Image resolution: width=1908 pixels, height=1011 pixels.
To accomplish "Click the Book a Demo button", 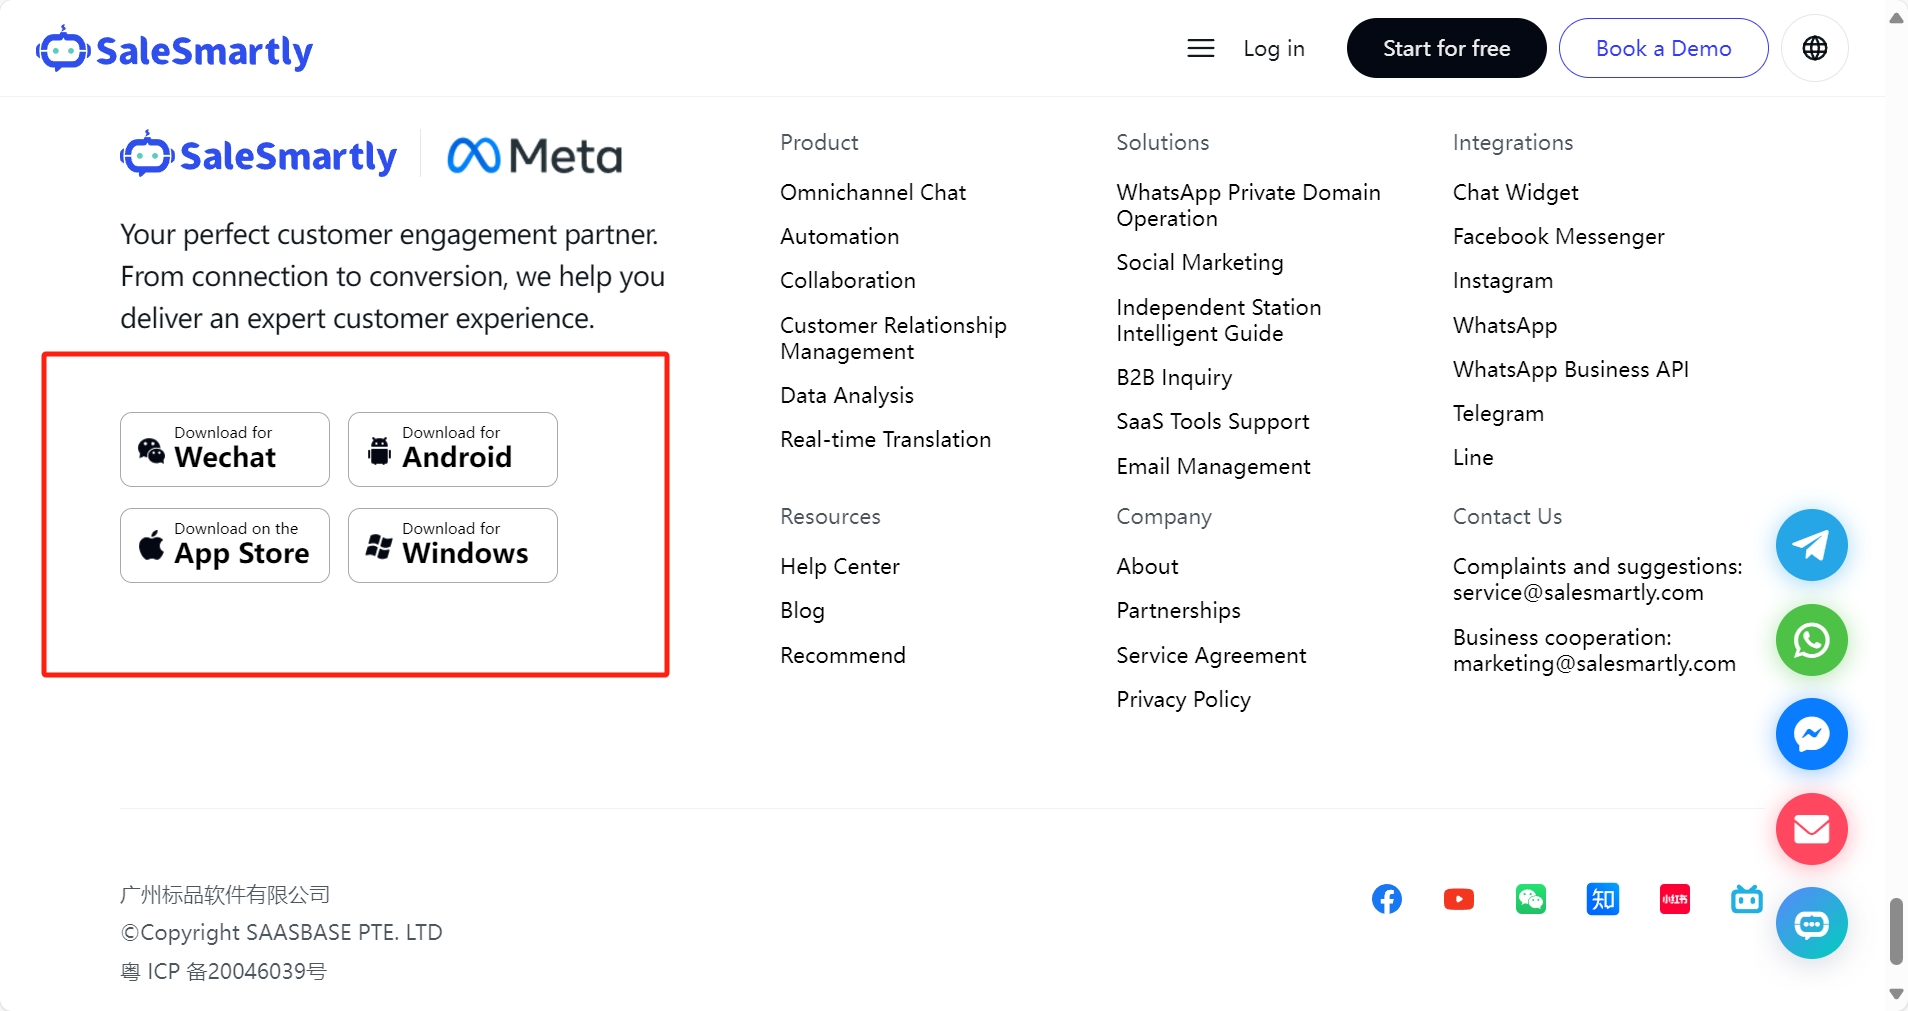I will (1662, 48).
